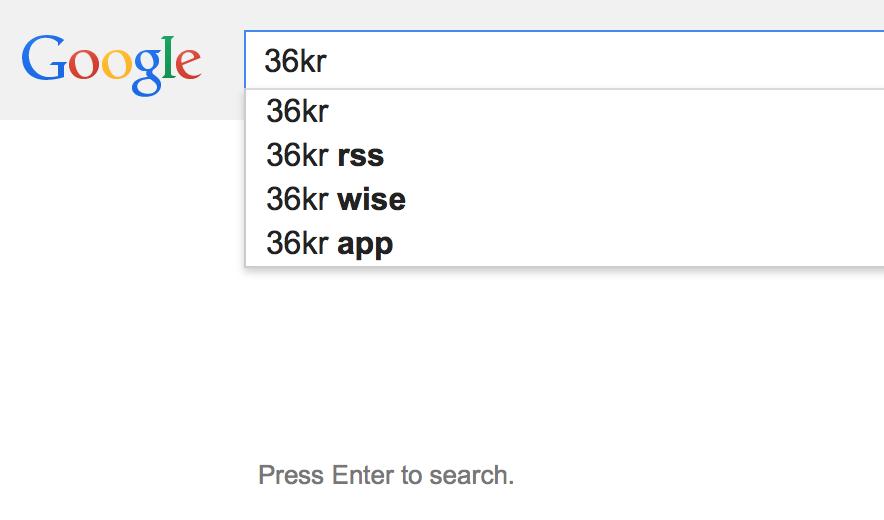
Task: Focus the Google search input field
Action: (560, 61)
